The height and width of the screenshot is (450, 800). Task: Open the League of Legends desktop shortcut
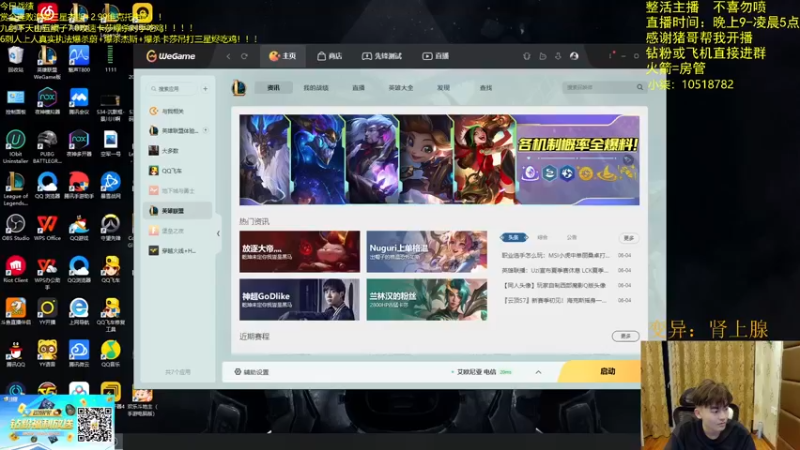tap(15, 189)
